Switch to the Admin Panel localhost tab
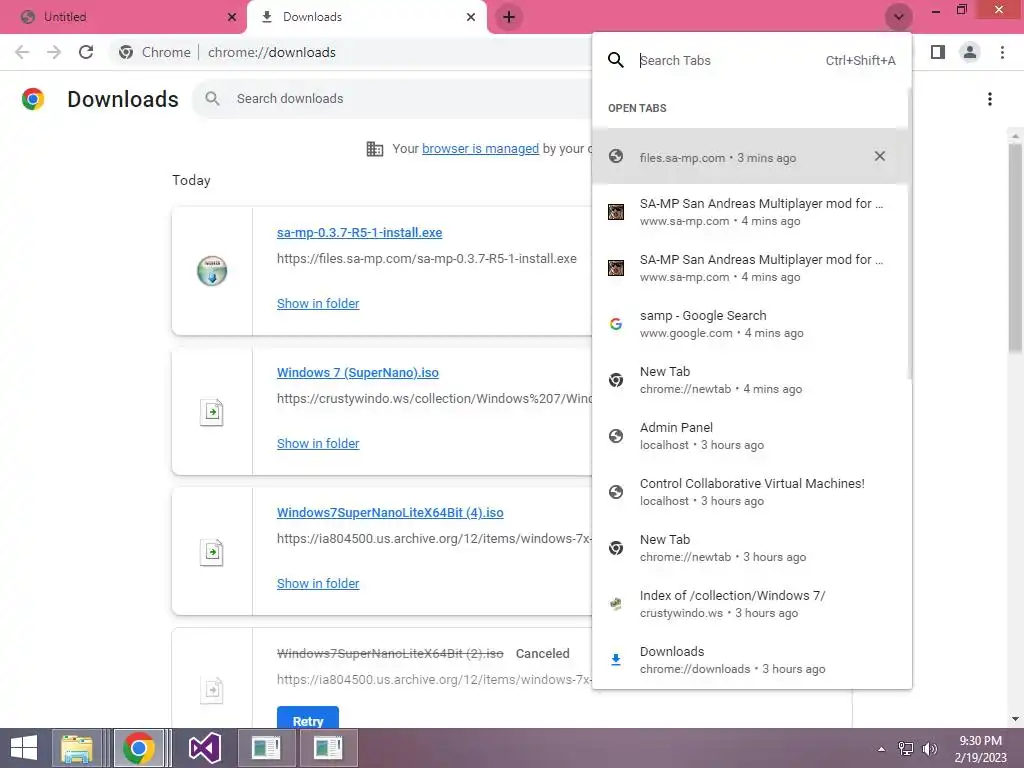This screenshot has height=768, width=1024. [x=750, y=436]
